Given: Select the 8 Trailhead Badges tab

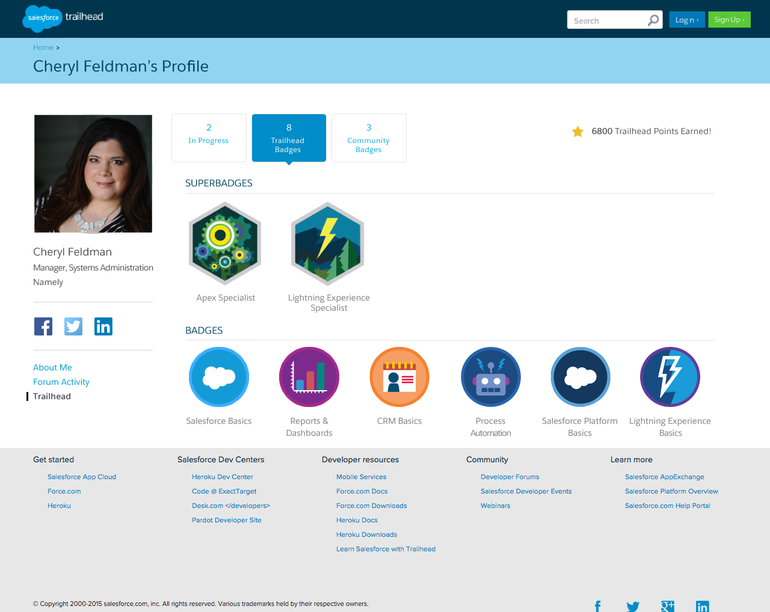Looking at the screenshot, I should pos(289,138).
